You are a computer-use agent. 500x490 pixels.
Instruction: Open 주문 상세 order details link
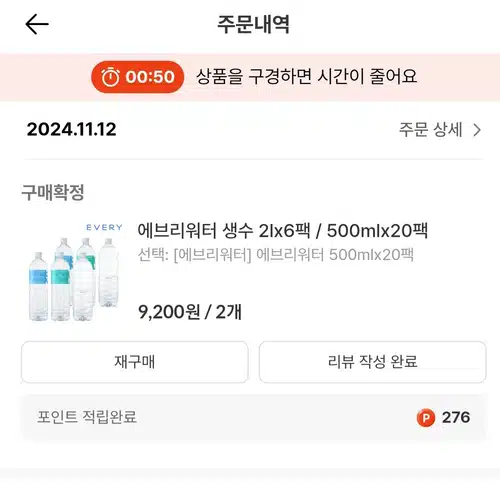coord(440,130)
